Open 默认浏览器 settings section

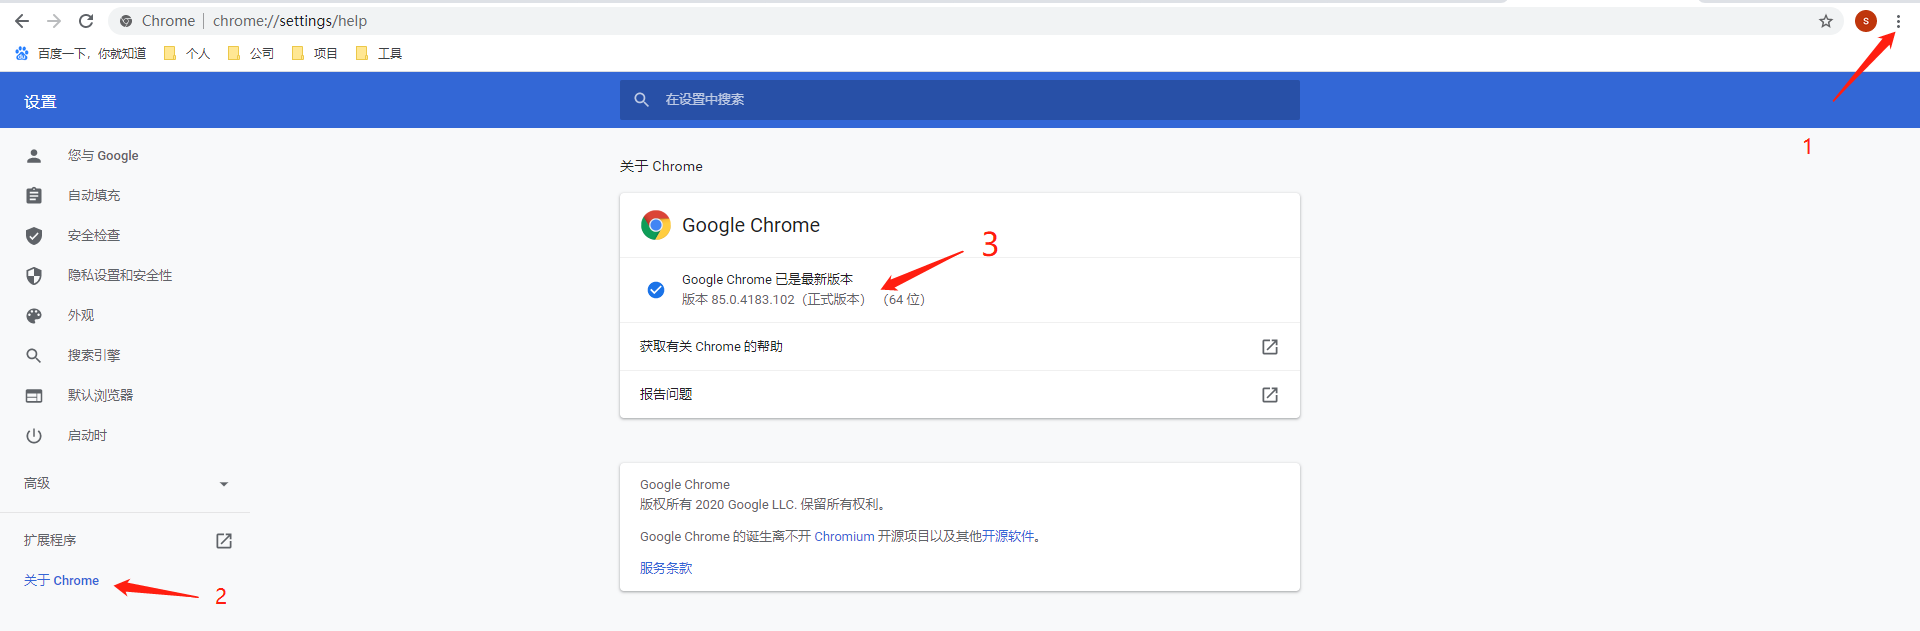(100, 395)
